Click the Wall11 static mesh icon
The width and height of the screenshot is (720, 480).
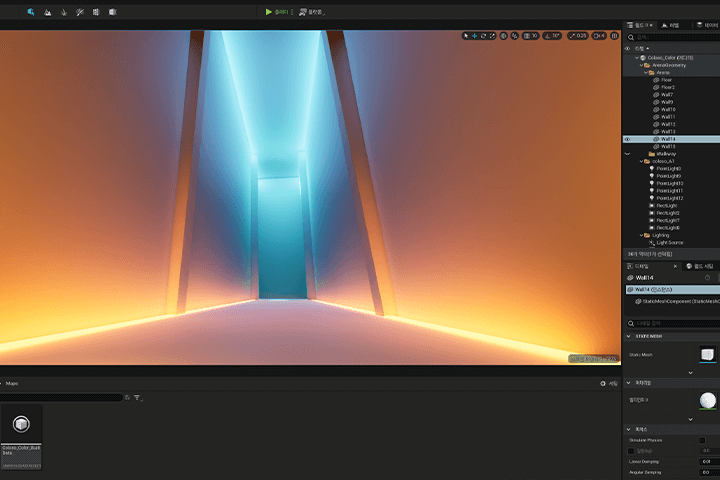click(656, 117)
